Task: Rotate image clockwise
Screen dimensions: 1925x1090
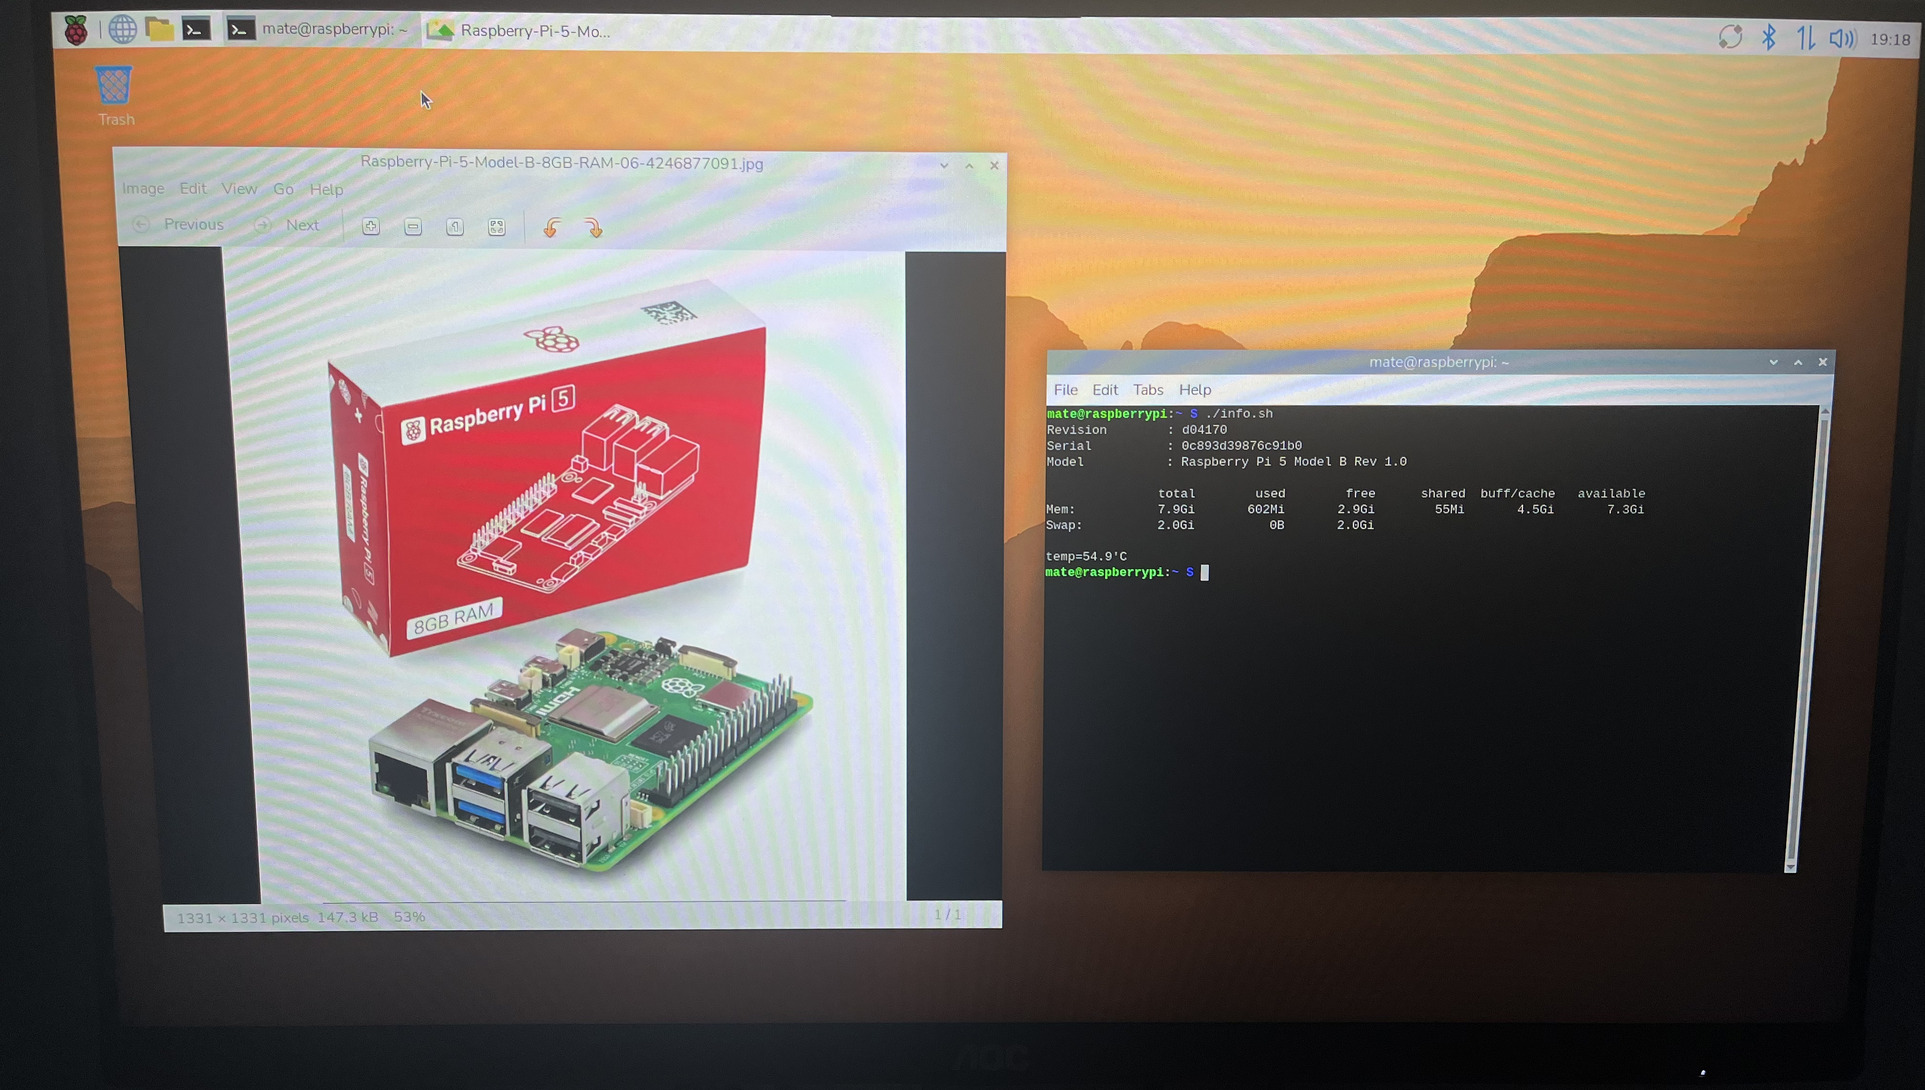Action: [x=594, y=228]
